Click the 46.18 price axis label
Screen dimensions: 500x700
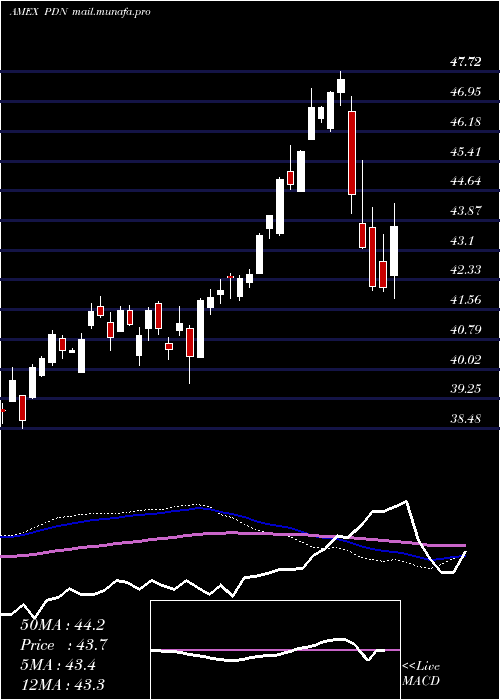466,121
